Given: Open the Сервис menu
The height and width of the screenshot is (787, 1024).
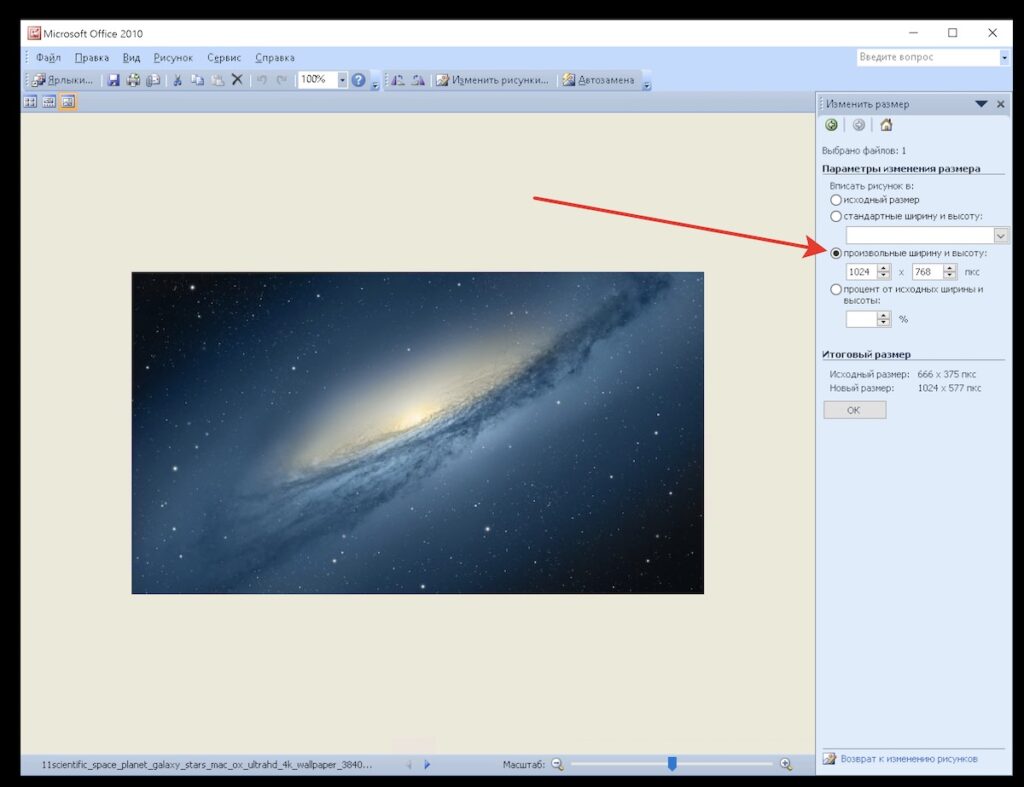Looking at the screenshot, I should click(x=224, y=57).
